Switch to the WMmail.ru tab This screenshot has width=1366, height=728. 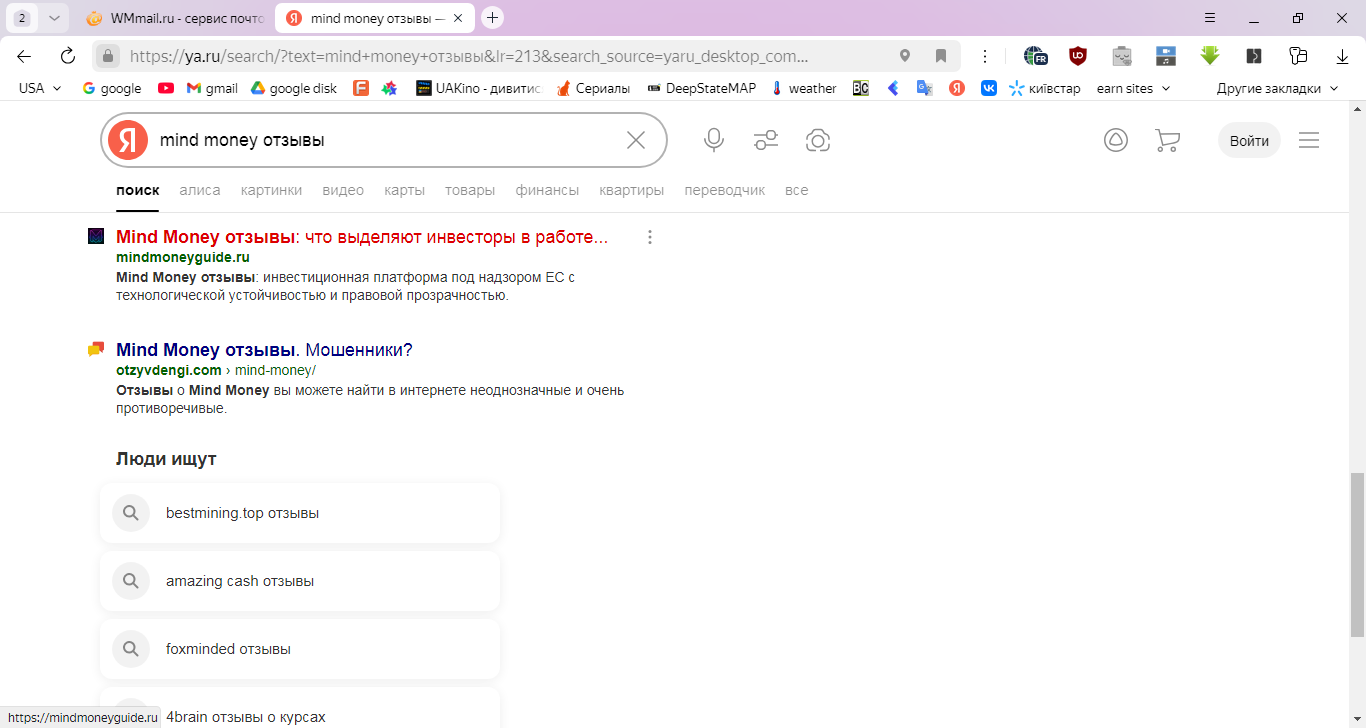pos(174,18)
